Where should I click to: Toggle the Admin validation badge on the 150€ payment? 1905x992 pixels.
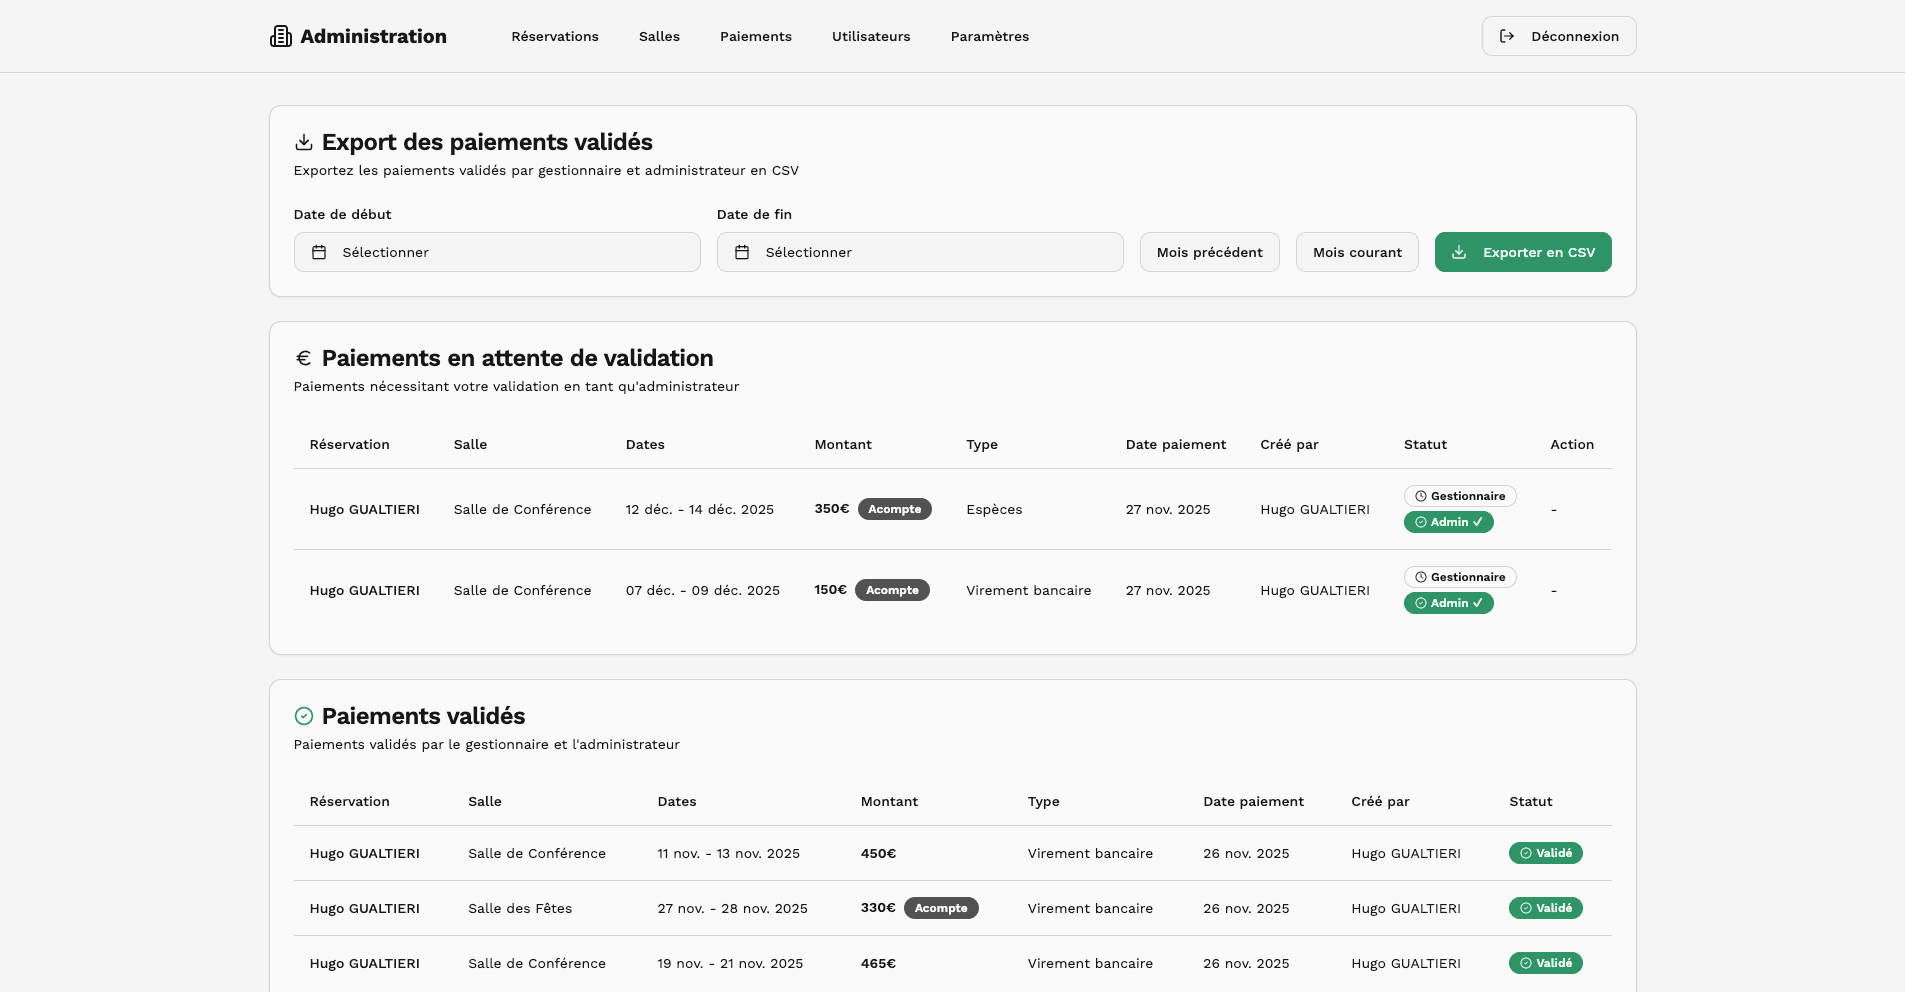[x=1449, y=602]
